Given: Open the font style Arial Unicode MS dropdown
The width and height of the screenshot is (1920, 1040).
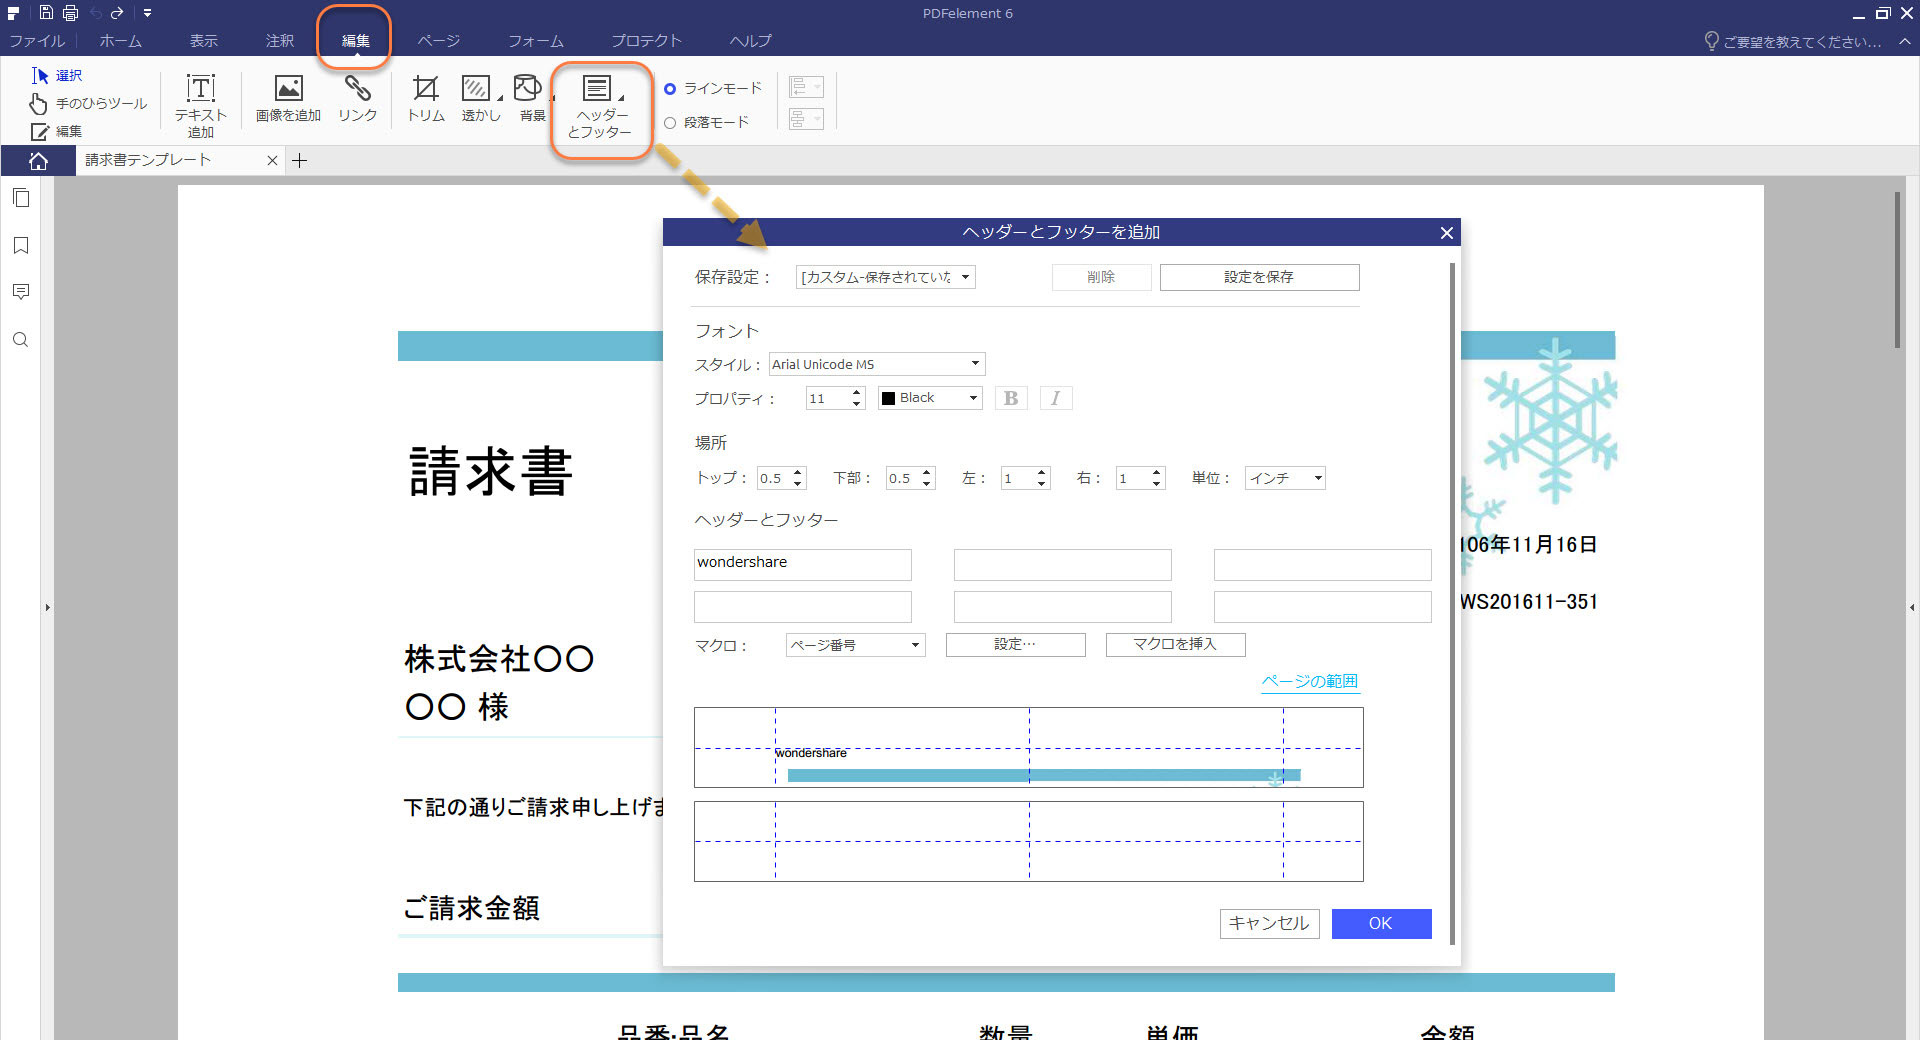Looking at the screenshot, I should (877, 364).
